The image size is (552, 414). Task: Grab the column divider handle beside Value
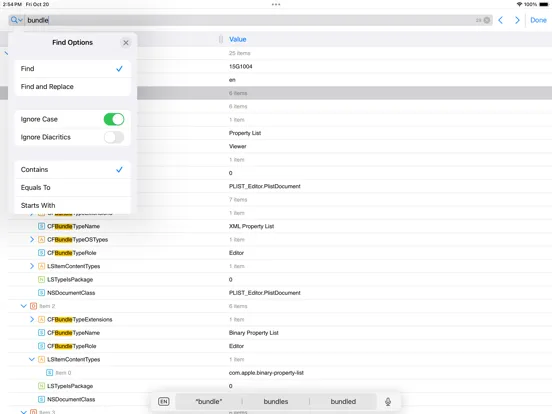click(x=221, y=39)
